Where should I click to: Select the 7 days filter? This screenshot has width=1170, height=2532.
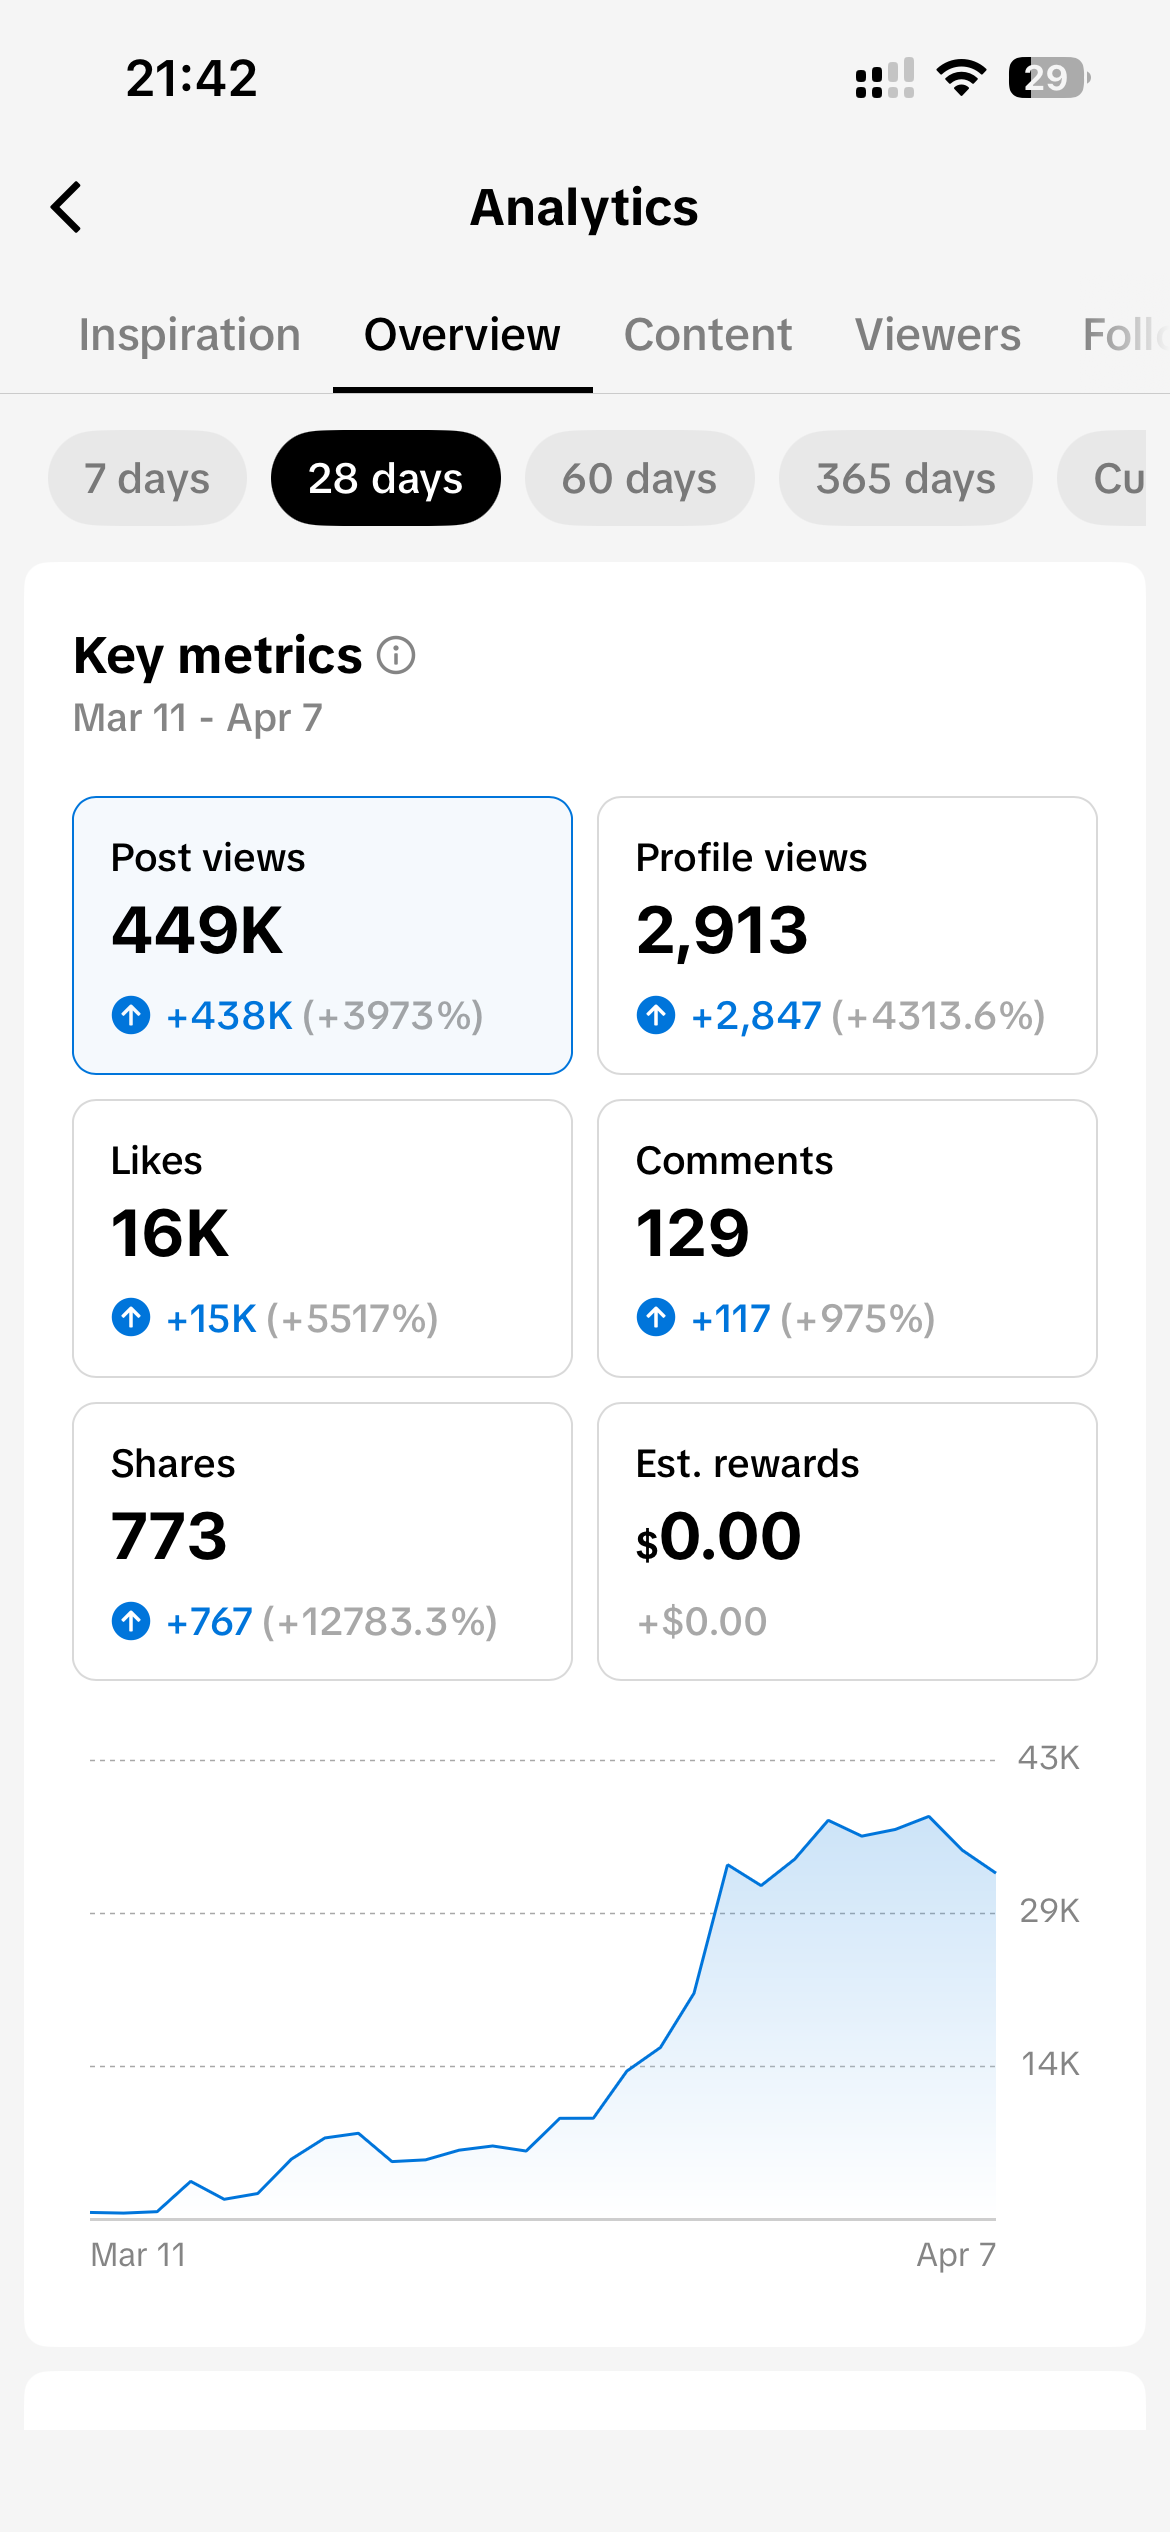[147, 478]
